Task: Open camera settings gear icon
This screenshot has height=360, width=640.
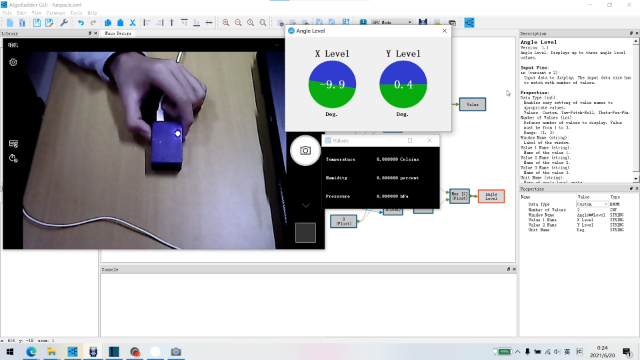Action: click(13, 62)
